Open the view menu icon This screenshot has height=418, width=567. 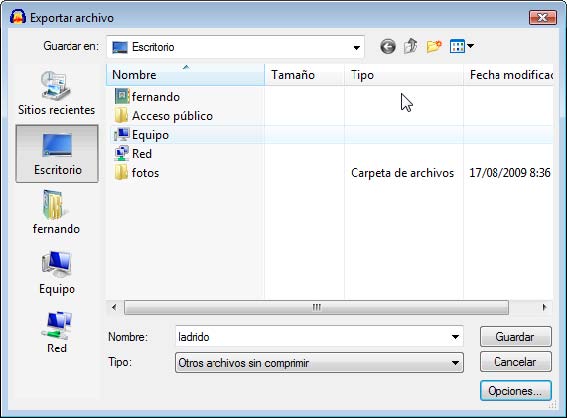click(461, 46)
